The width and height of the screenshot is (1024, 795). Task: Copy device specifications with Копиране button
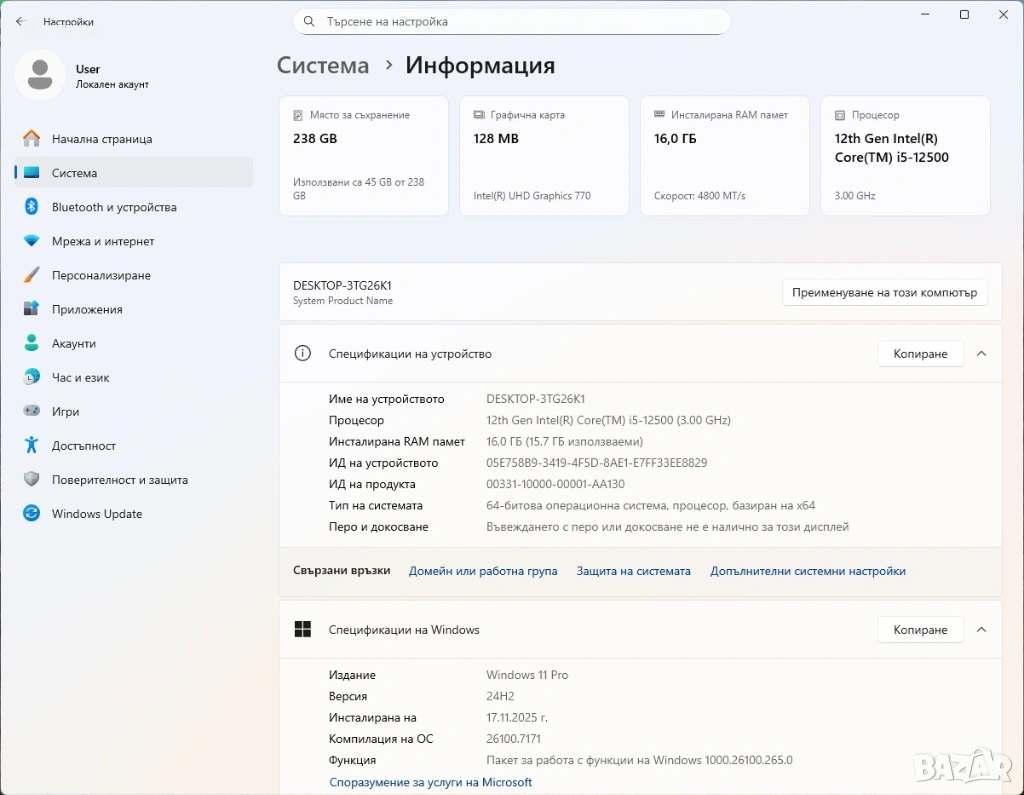click(x=919, y=354)
